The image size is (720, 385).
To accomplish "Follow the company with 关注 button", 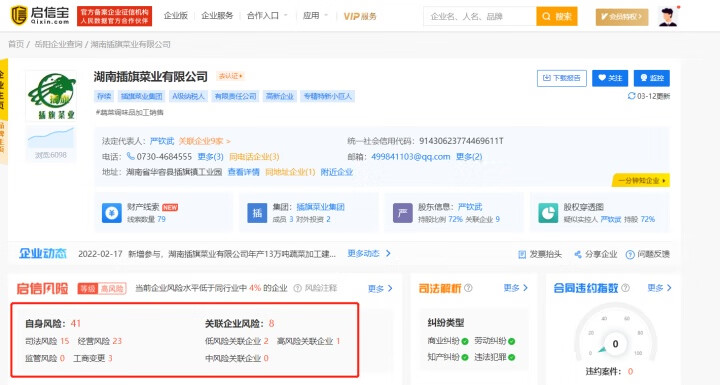I will [610, 78].
